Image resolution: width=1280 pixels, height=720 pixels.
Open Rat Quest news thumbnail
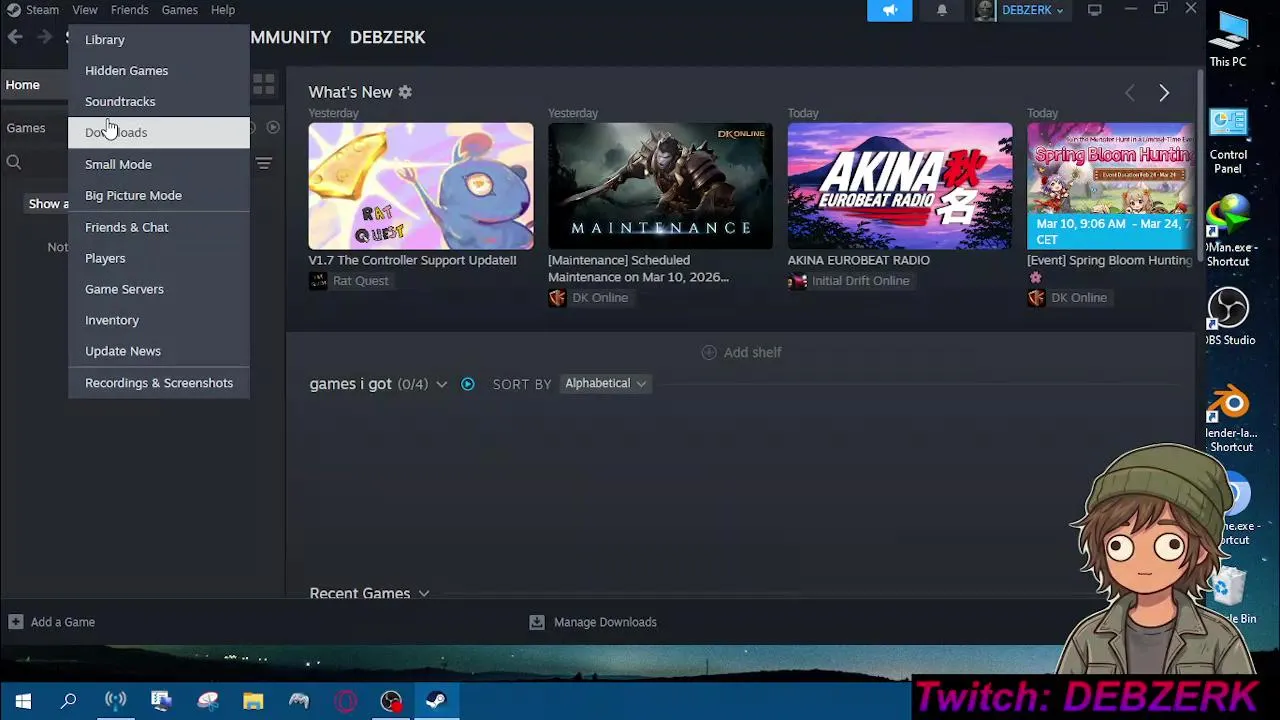point(421,186)
